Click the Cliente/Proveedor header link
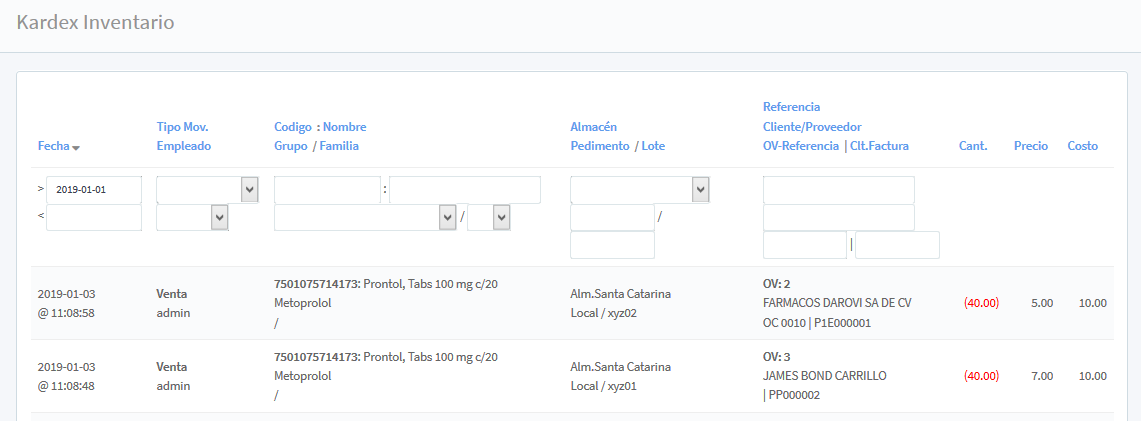 811,127
